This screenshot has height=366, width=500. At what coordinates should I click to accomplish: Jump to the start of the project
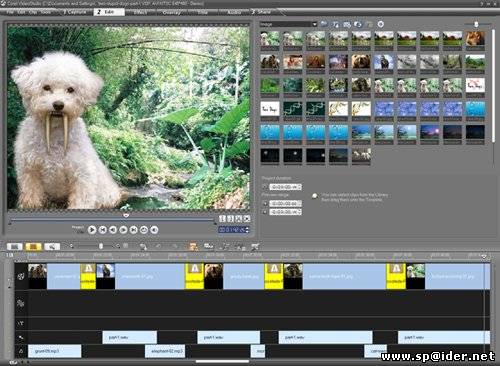click(x=103, y=230)
